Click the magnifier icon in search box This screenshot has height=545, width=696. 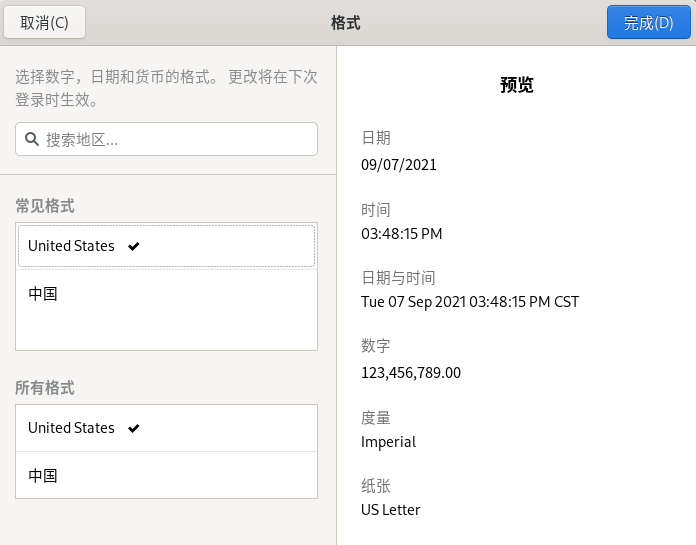pyautogui.click(x=32, y=140)
